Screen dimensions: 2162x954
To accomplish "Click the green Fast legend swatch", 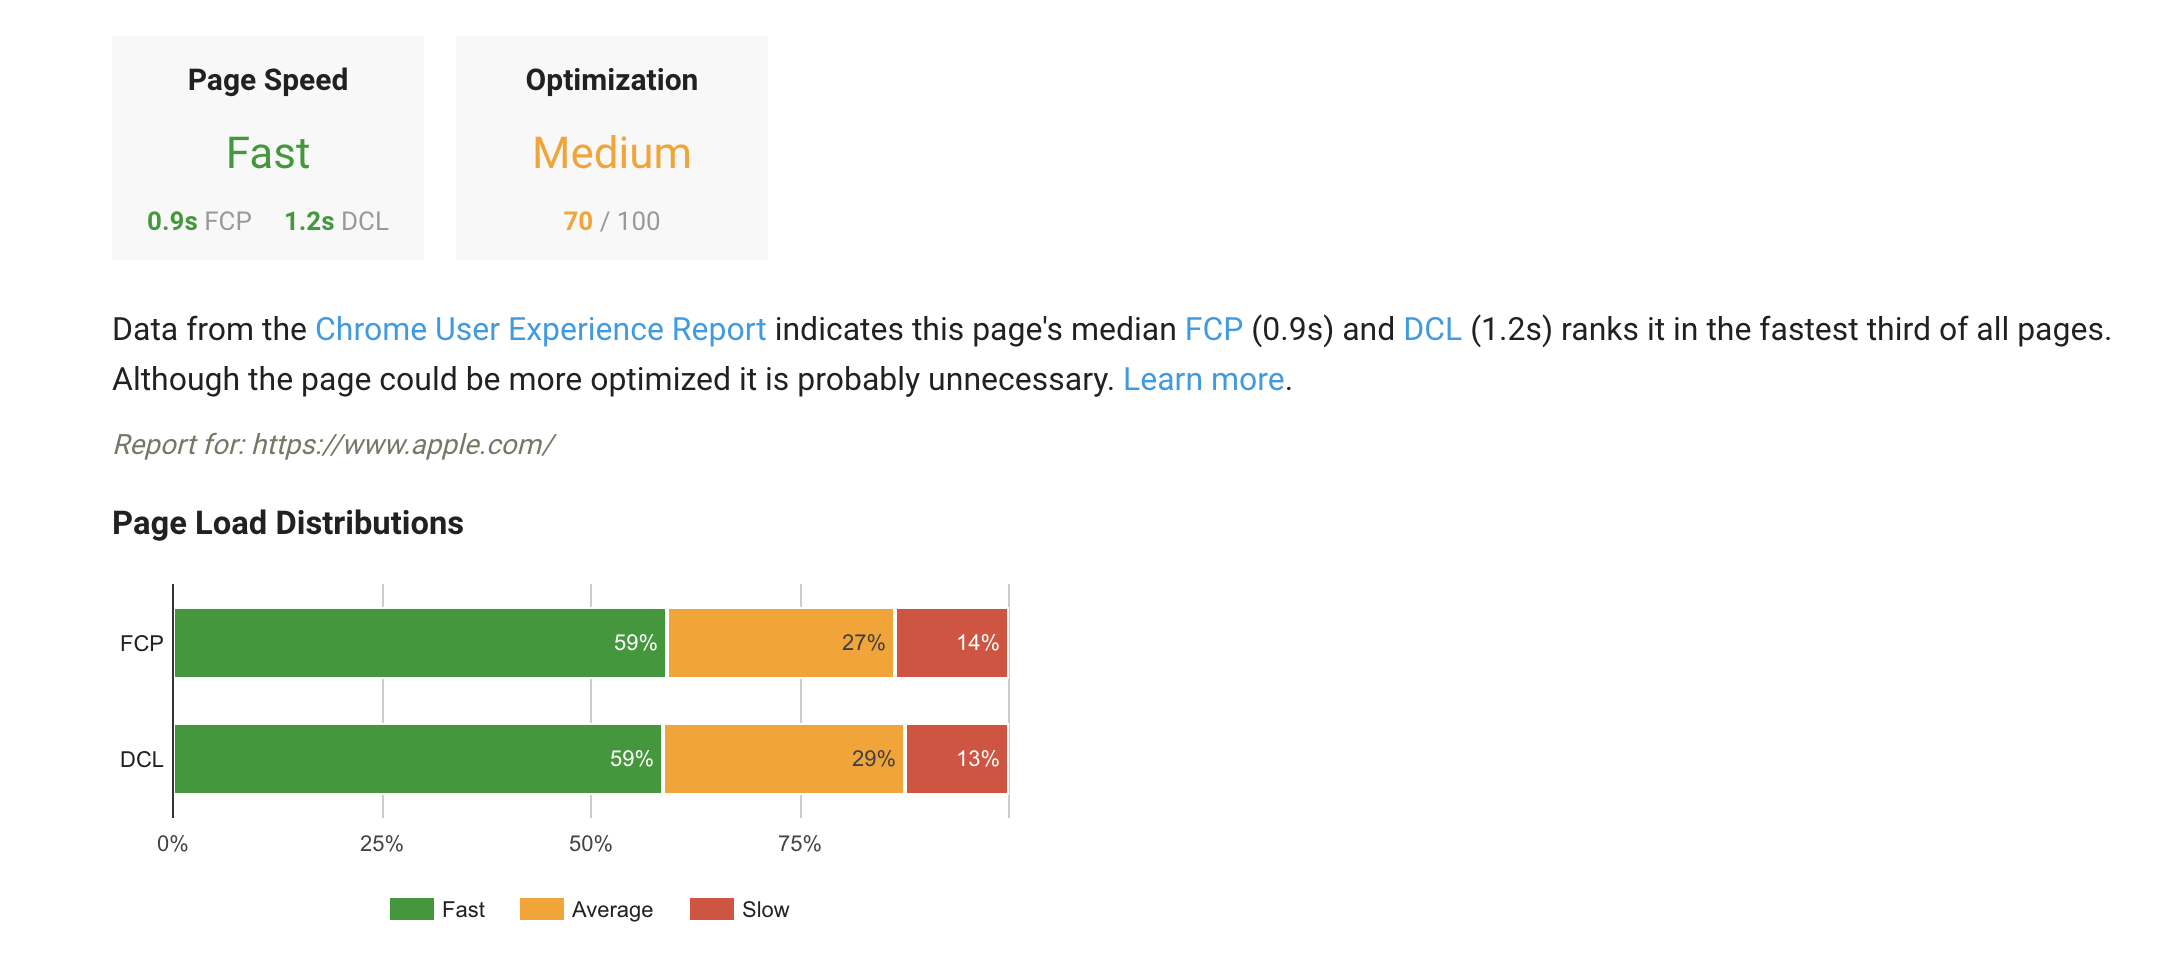I will click(411, 909).
